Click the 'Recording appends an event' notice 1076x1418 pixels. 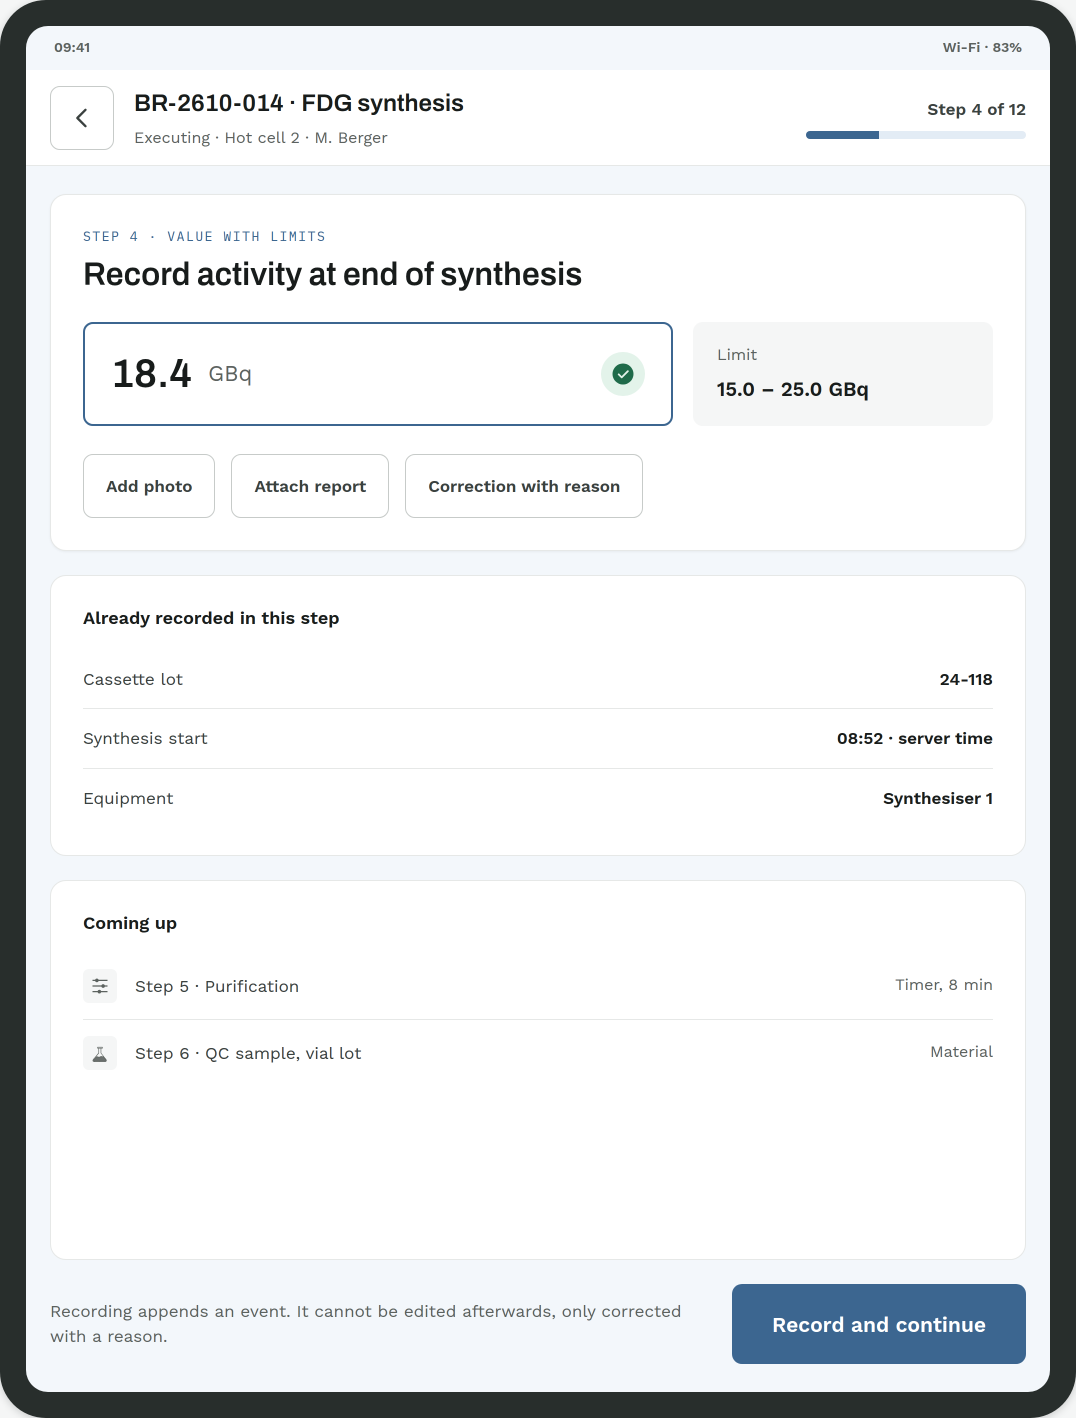pos(366,1324)
